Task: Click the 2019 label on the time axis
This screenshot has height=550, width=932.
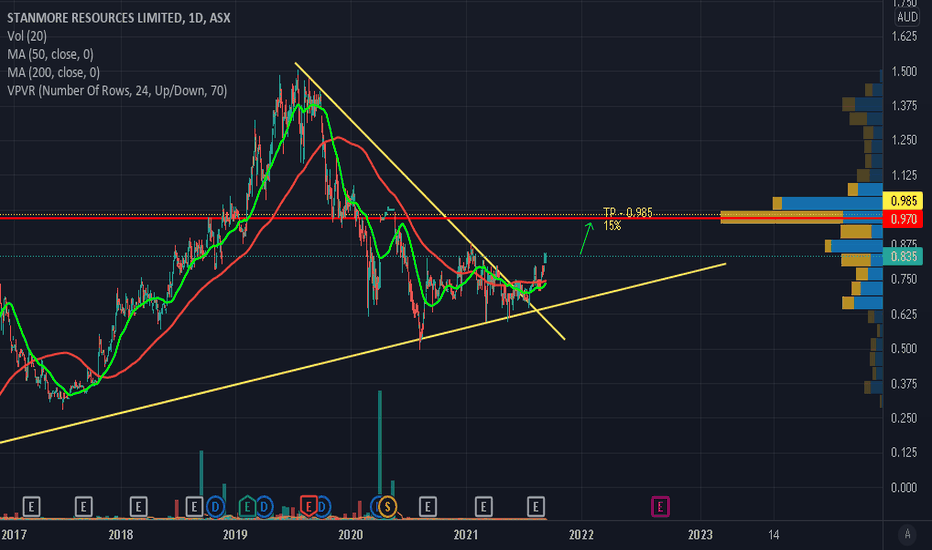Action: point(235,535)
